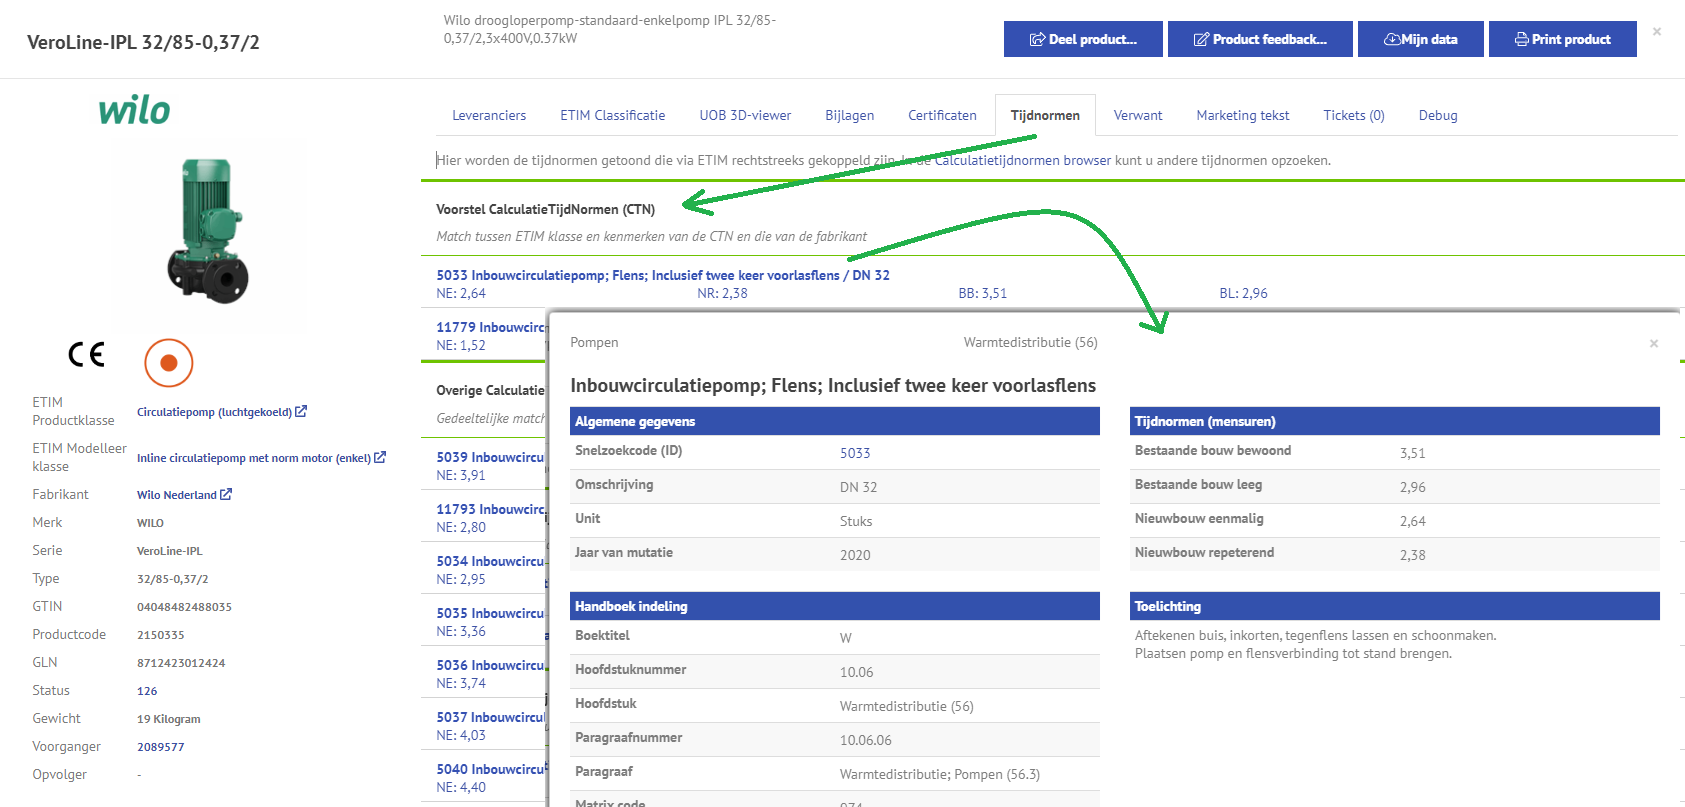Print the product via Print product
1685x807 pixels.
(x=1562, y=39)
